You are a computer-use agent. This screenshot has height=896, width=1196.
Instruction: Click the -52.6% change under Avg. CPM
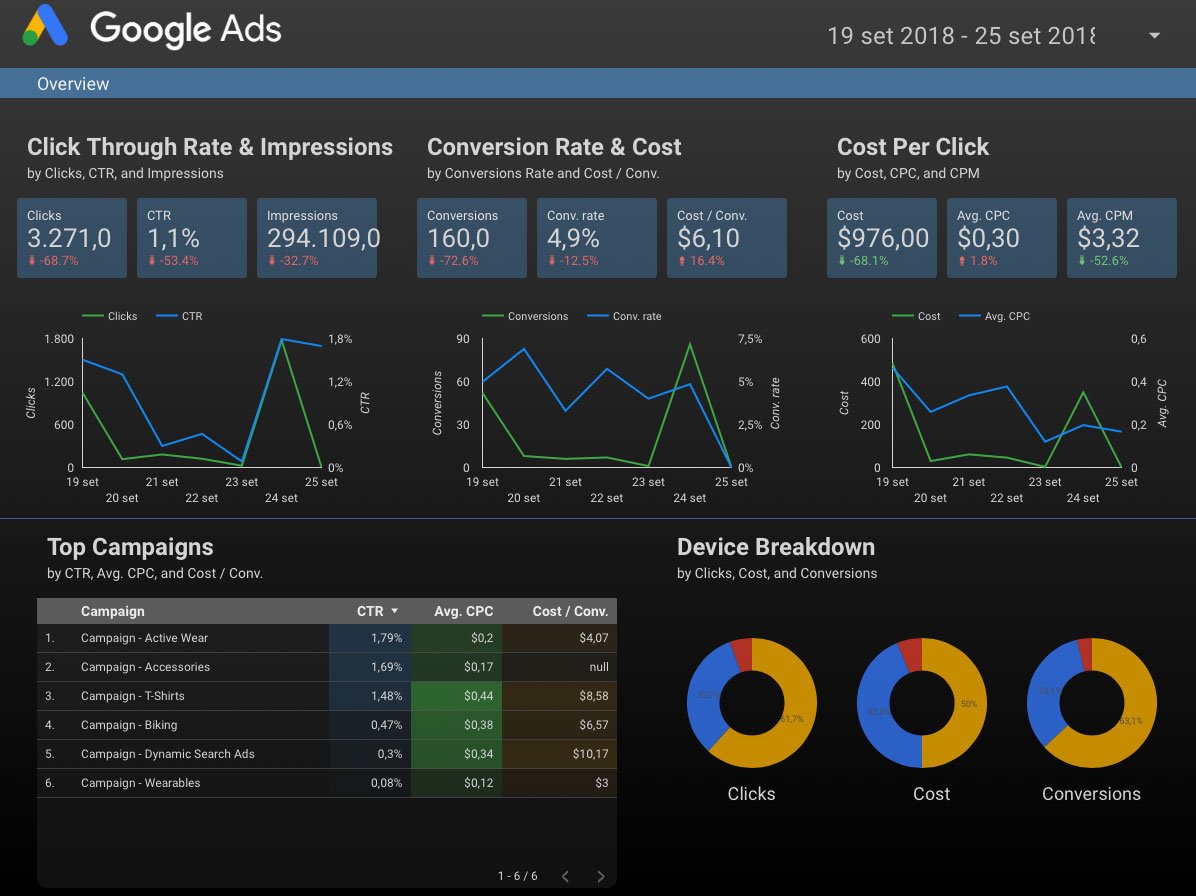(1102, 261)
